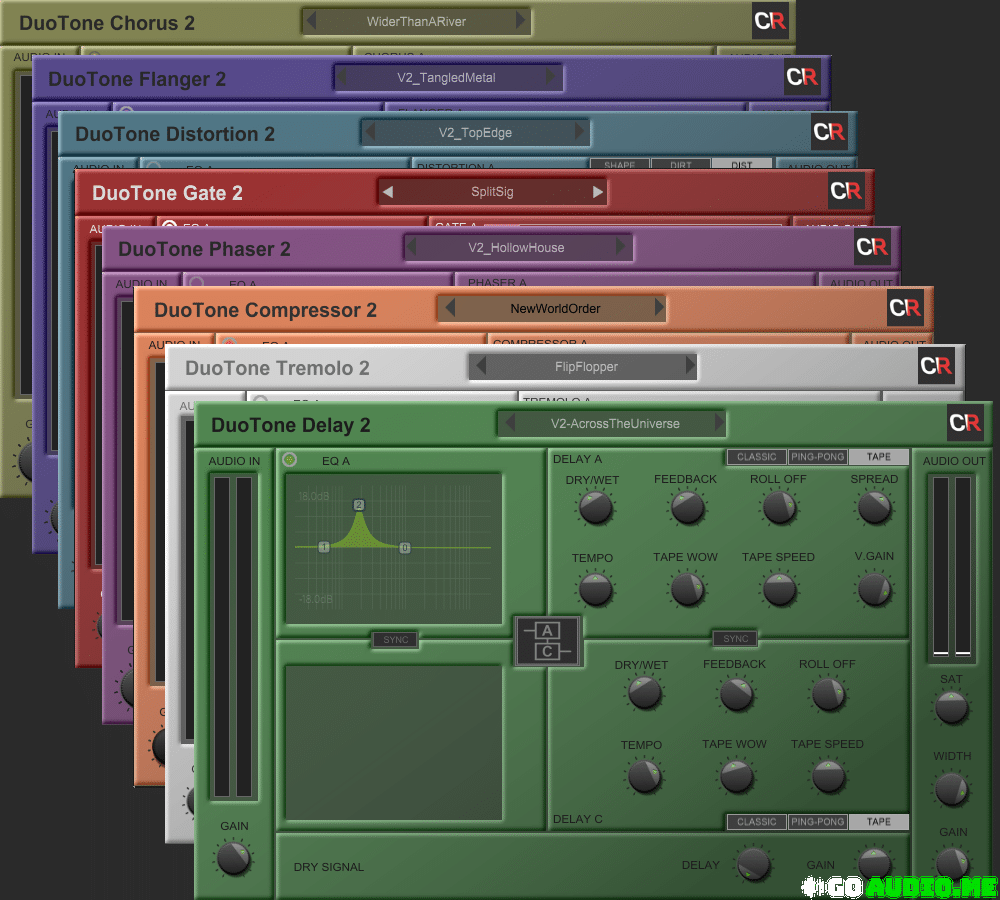The width and height of the screenshot is (1000, 900).
Task: Click the DRY SIGNAL DELAY knob
Action: point(753,864)
